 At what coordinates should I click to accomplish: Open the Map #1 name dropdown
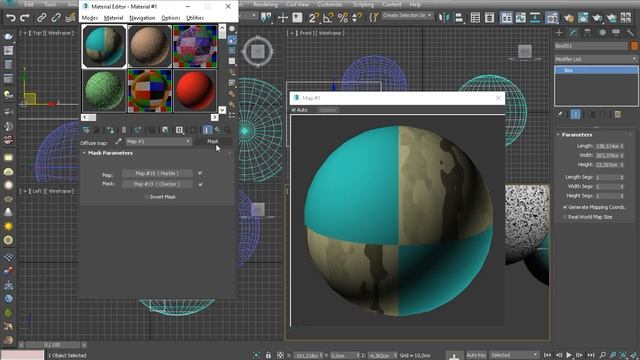[x=158, y=142]
